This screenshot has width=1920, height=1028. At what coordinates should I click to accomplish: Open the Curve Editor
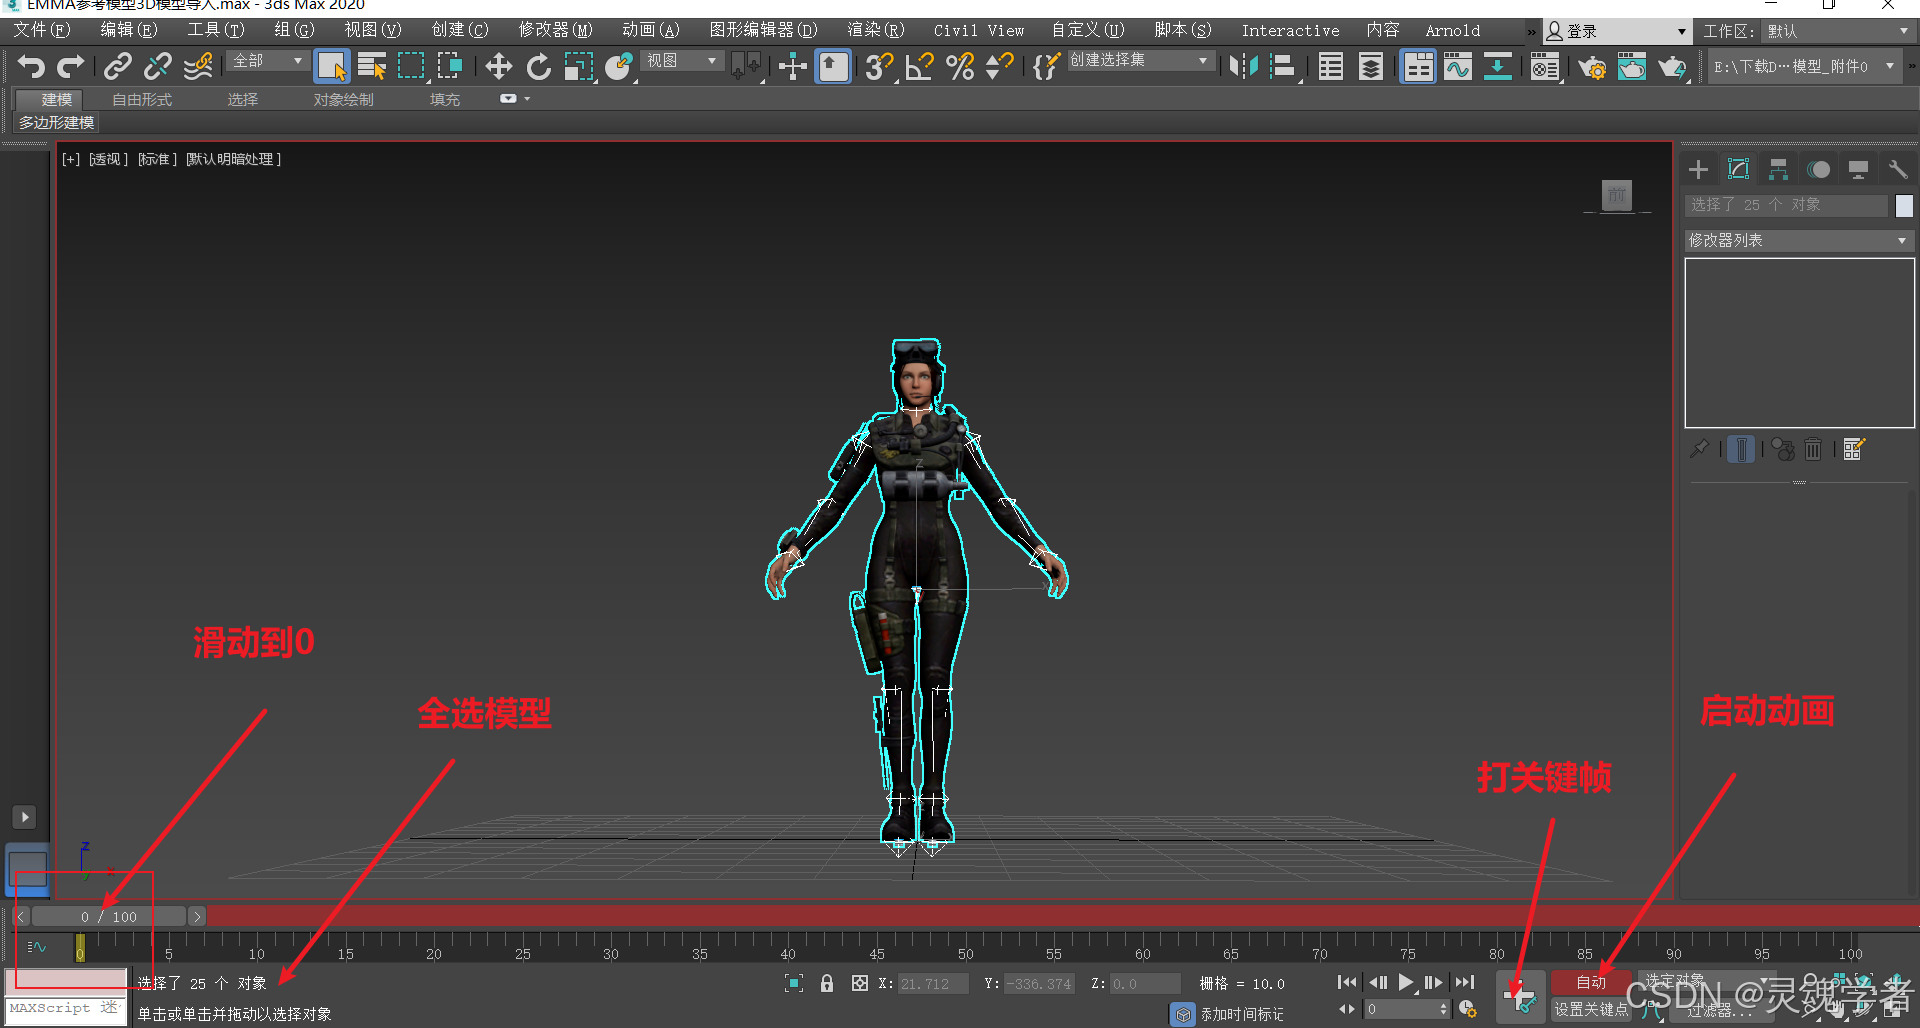1457,67
